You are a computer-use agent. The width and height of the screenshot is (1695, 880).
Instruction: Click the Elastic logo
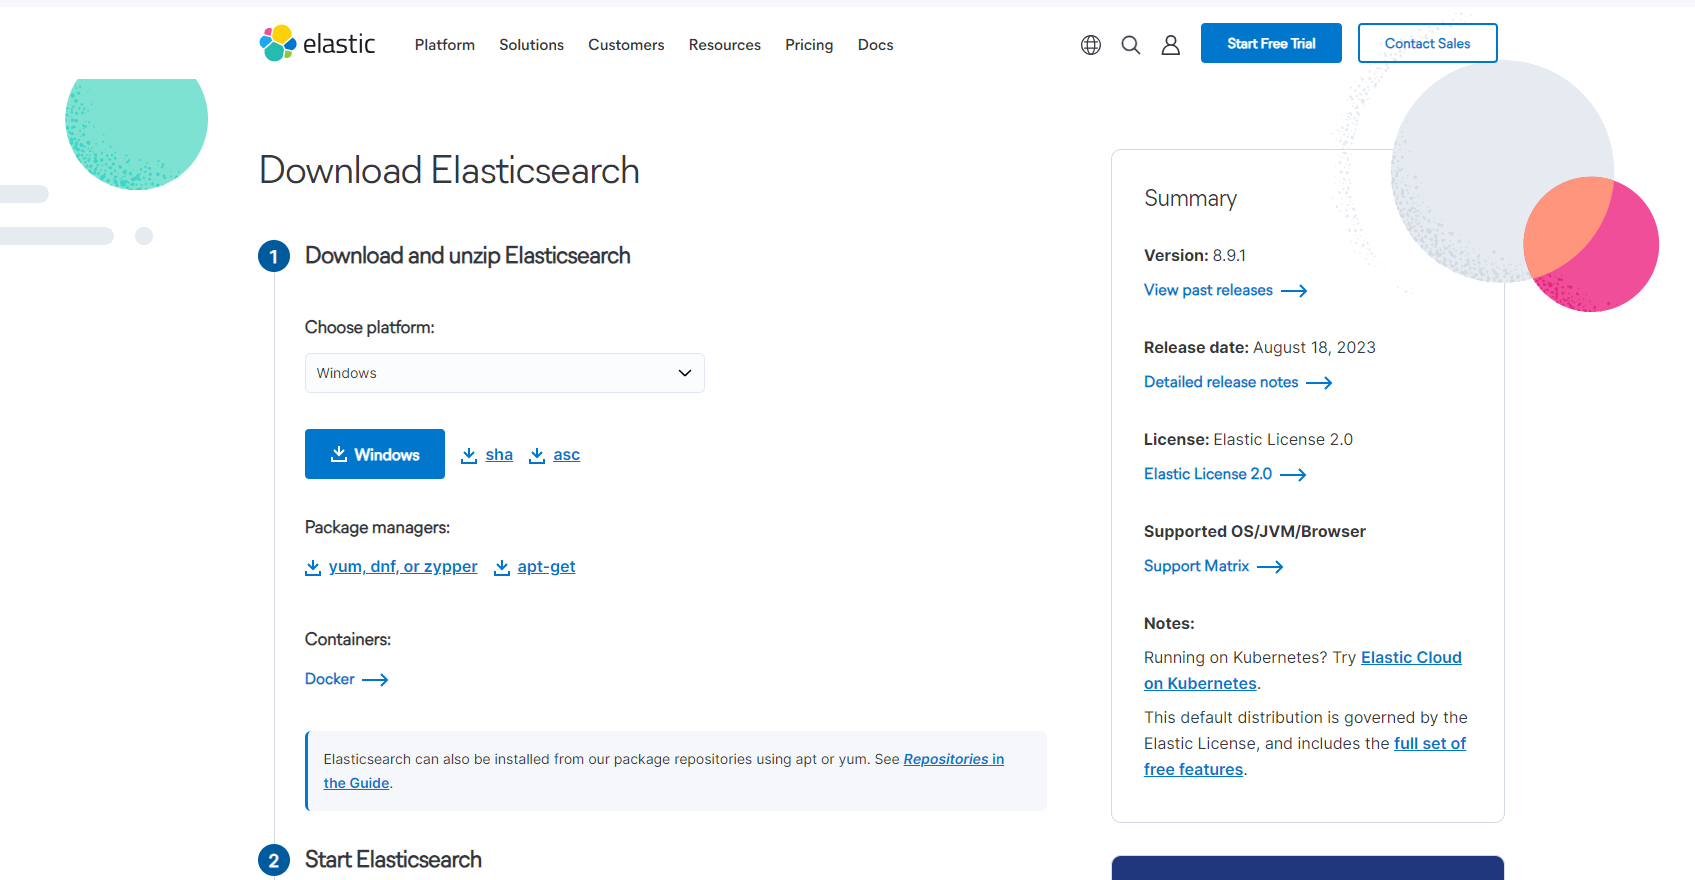[317, 44]
